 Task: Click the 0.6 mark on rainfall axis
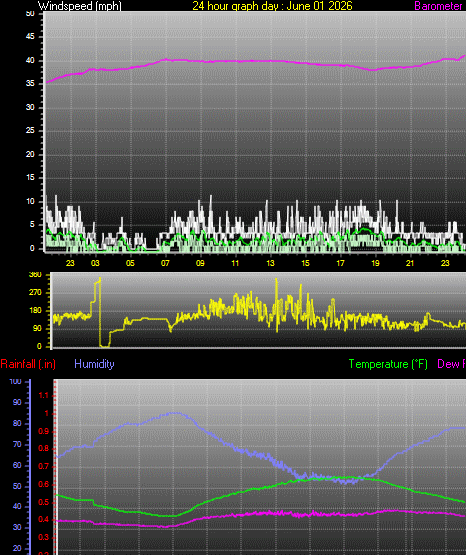tap(44, 485)
